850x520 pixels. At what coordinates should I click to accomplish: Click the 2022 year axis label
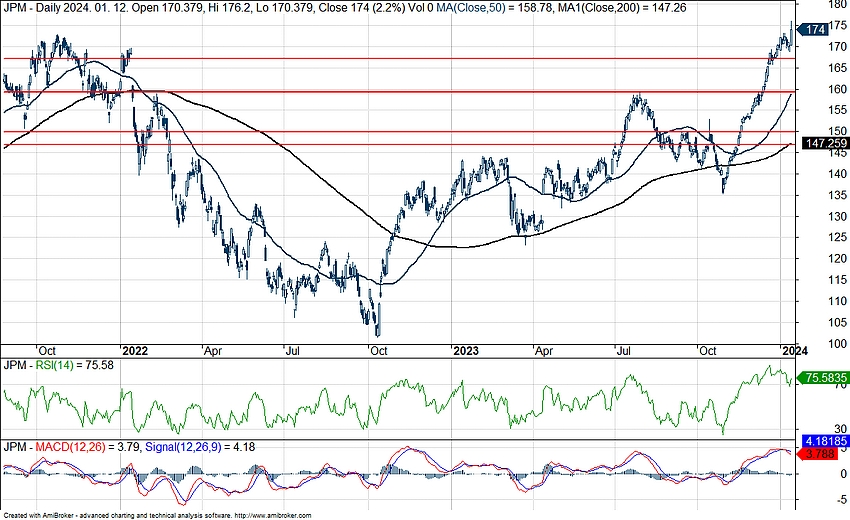click(135, 351)
